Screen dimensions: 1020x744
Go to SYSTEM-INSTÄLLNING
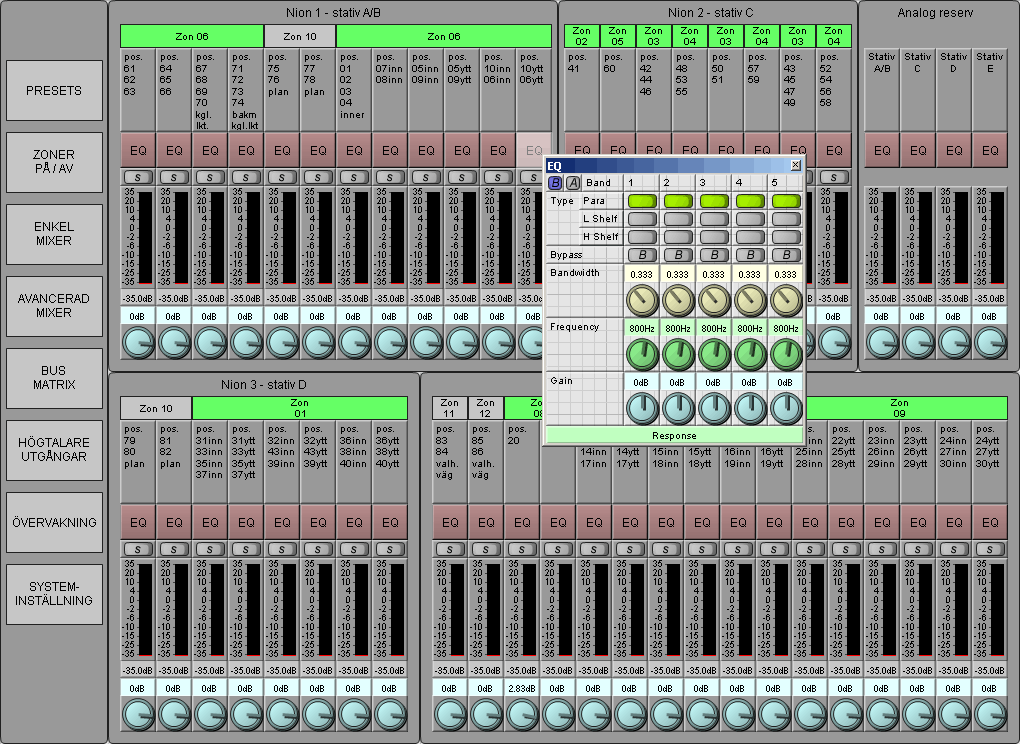(x=54, y=594)
